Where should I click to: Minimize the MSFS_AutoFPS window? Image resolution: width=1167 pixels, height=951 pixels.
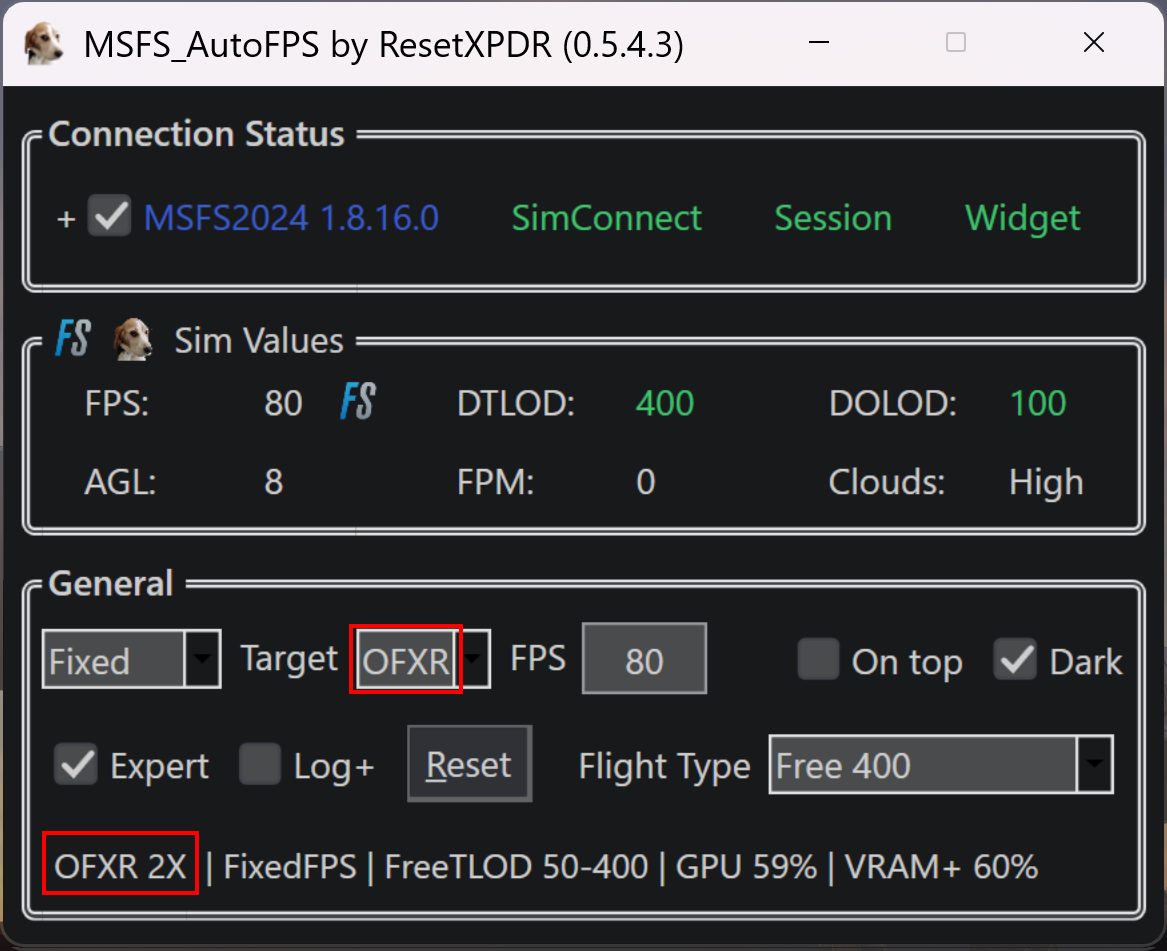tap(819, 42)
